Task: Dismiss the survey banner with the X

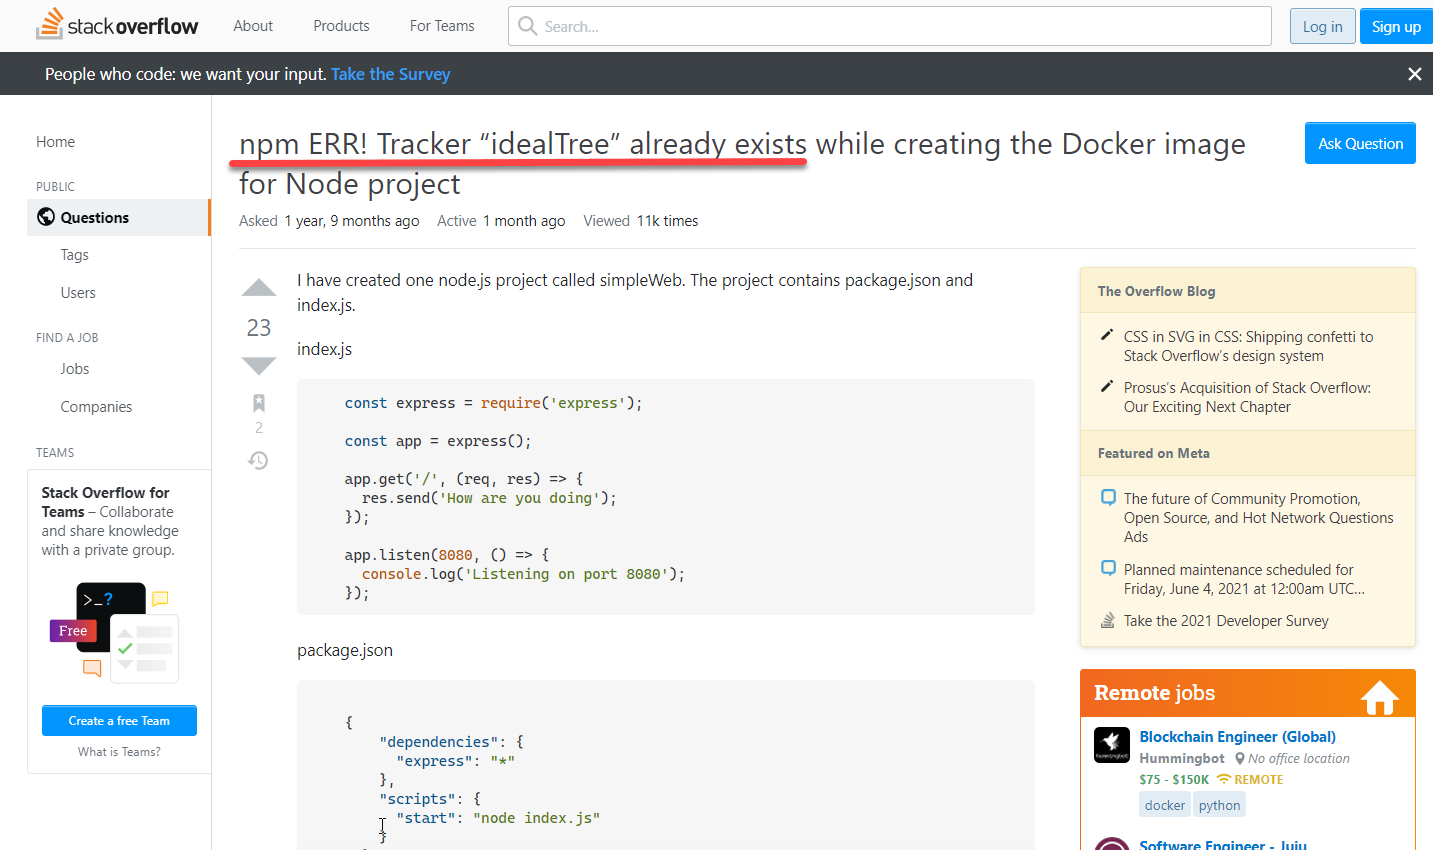Action: (1415, 73)
